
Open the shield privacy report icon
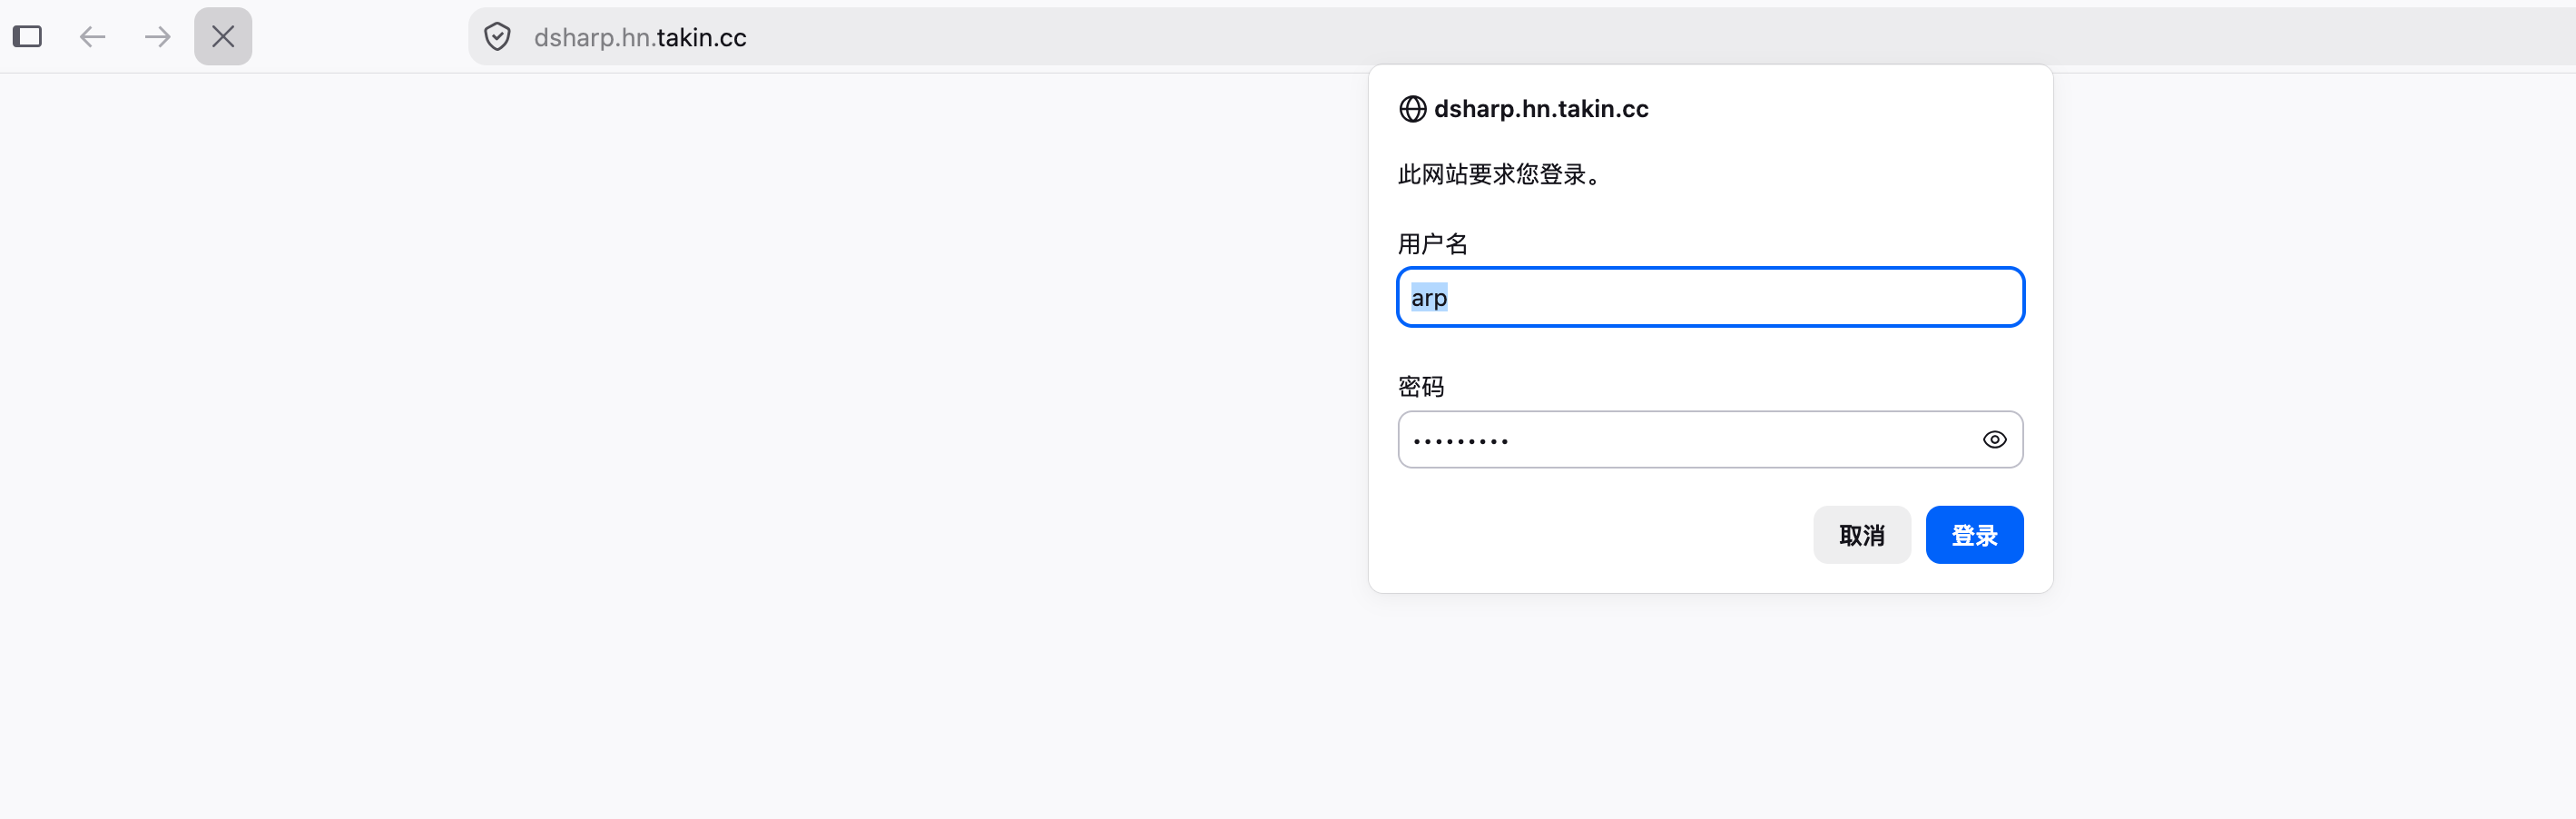(497, 37)
